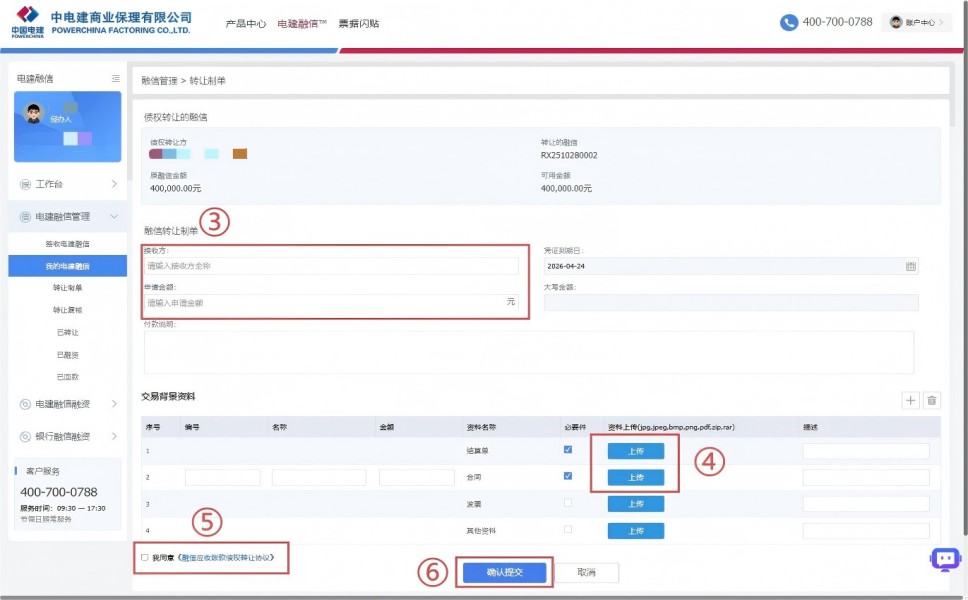
Task: Open 产品中心 in top navigation
Action: pyautogui.click(x=246, y=23)
